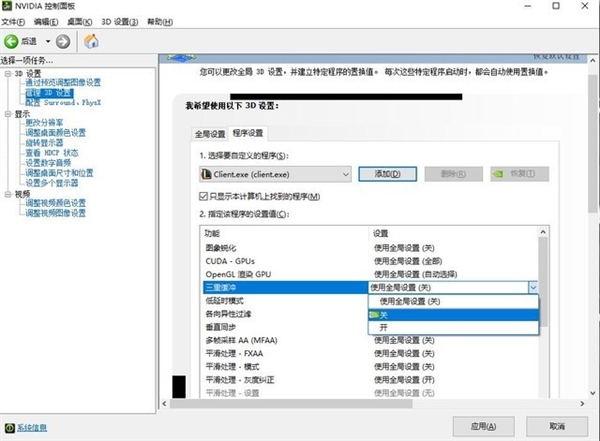Maximize the NVIDIA control panel window
The image size is (600, 441).
556,6
